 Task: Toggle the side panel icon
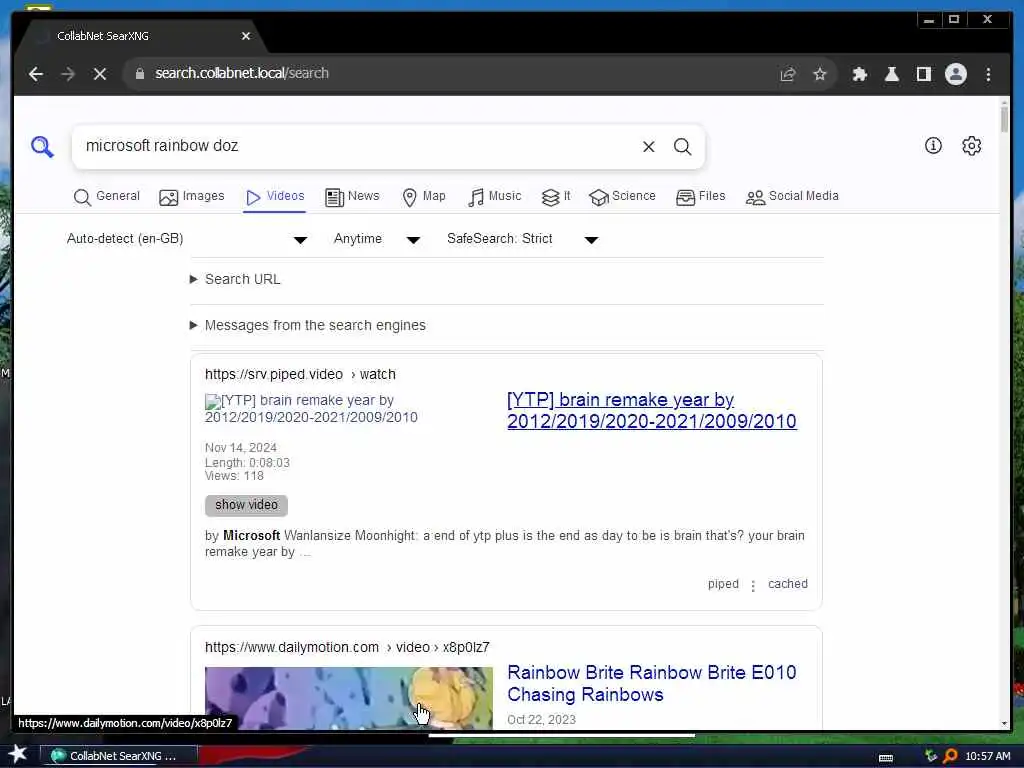point(923,74)
